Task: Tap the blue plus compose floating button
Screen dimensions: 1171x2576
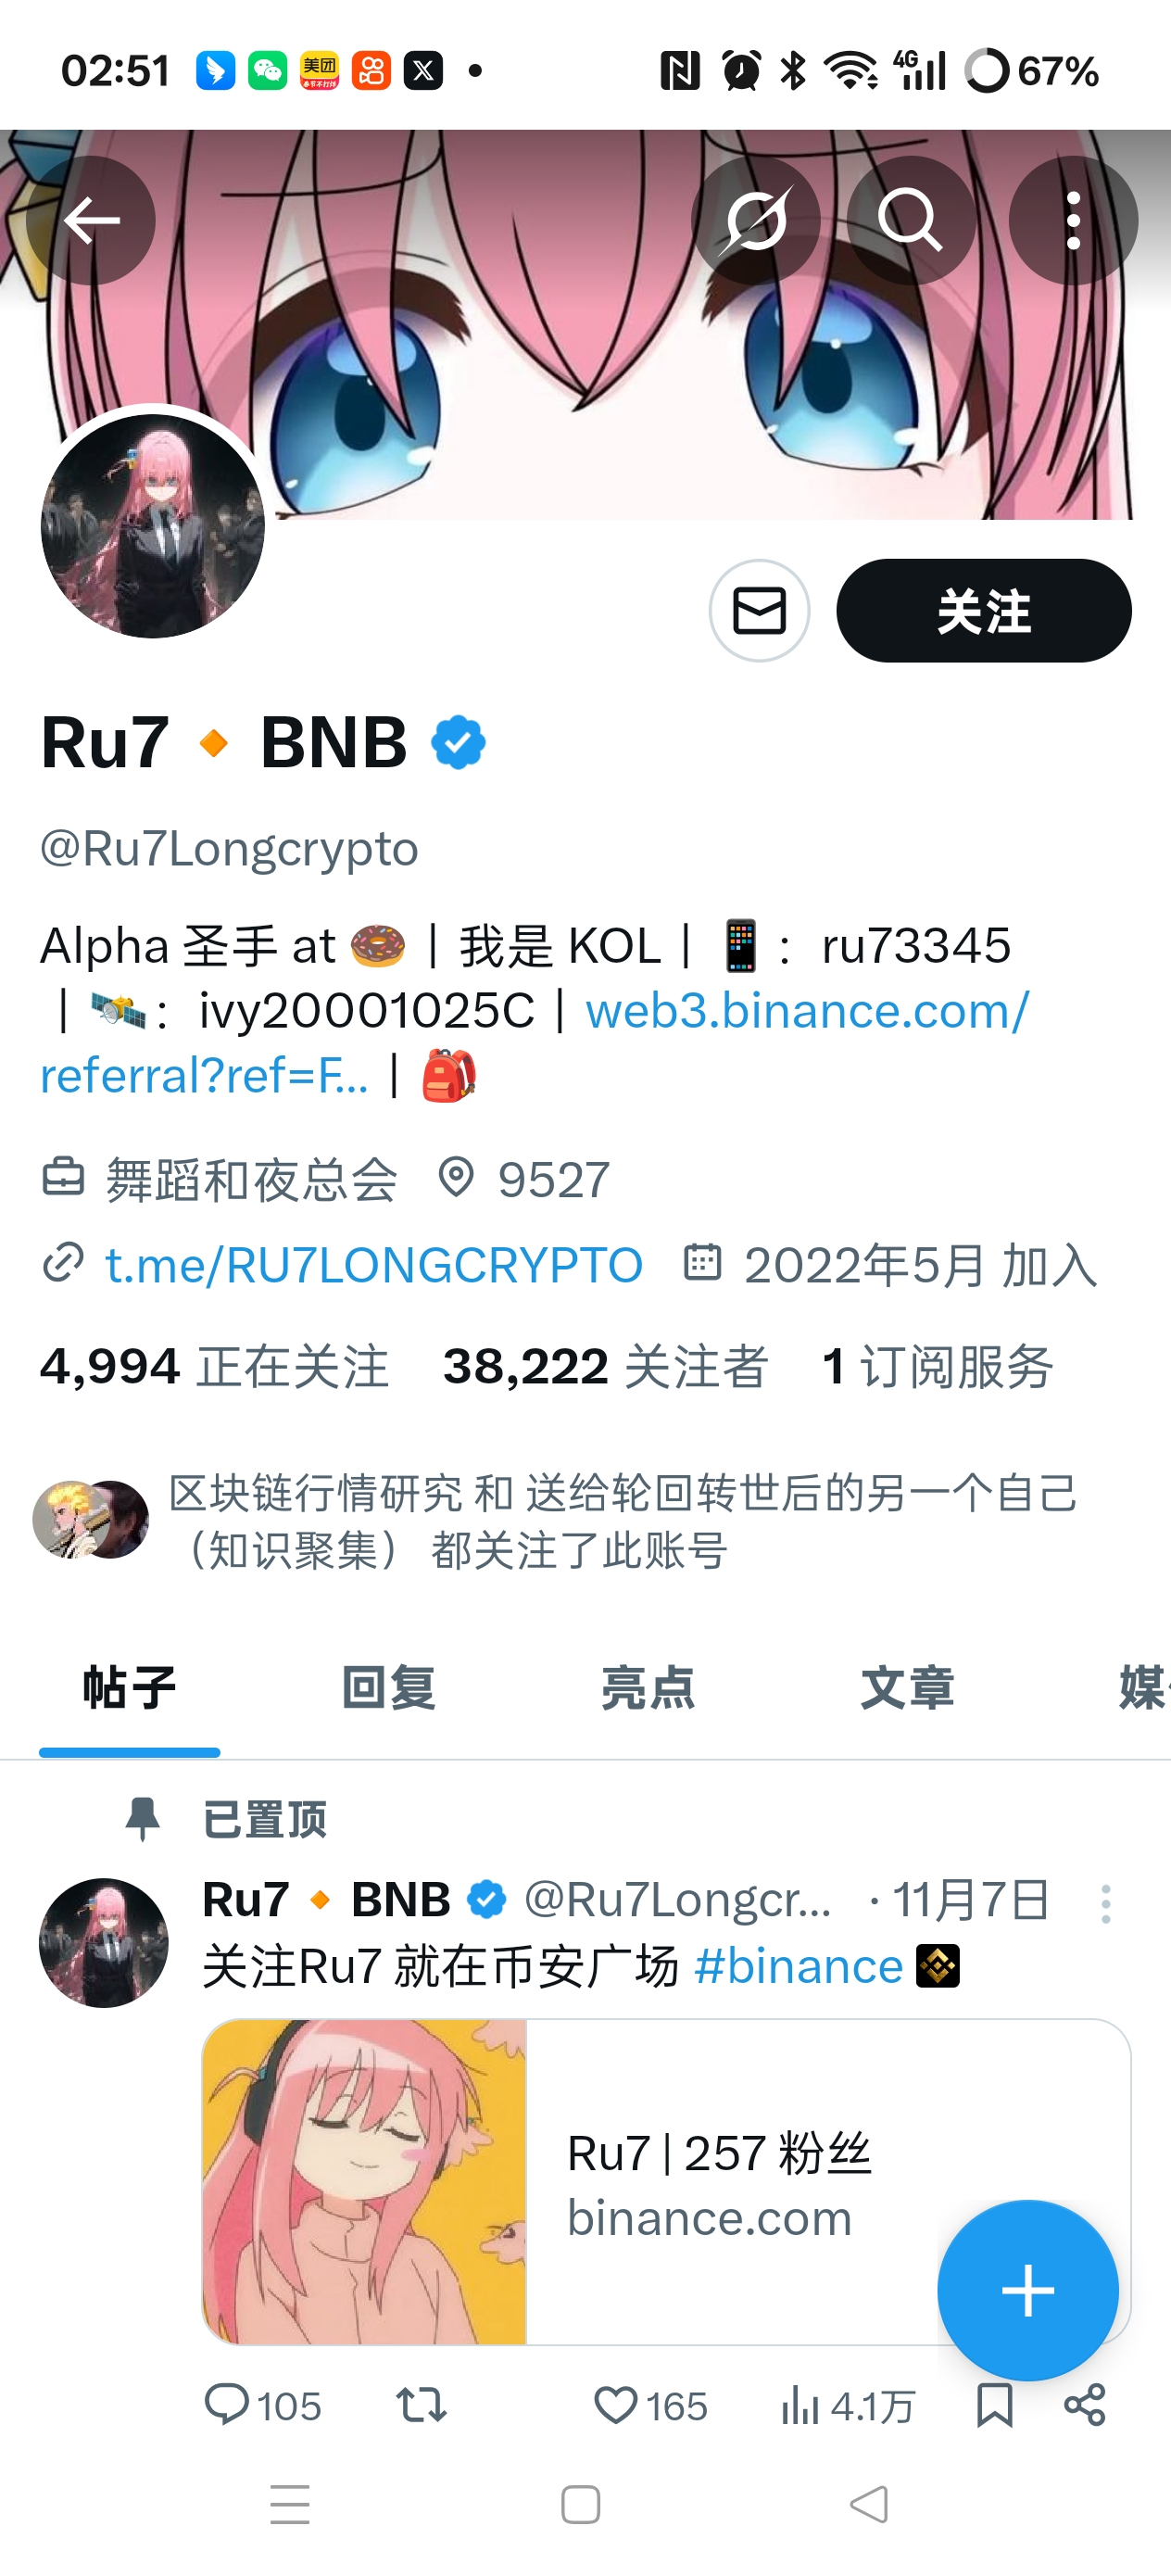Action: tap(1028, 2290)
